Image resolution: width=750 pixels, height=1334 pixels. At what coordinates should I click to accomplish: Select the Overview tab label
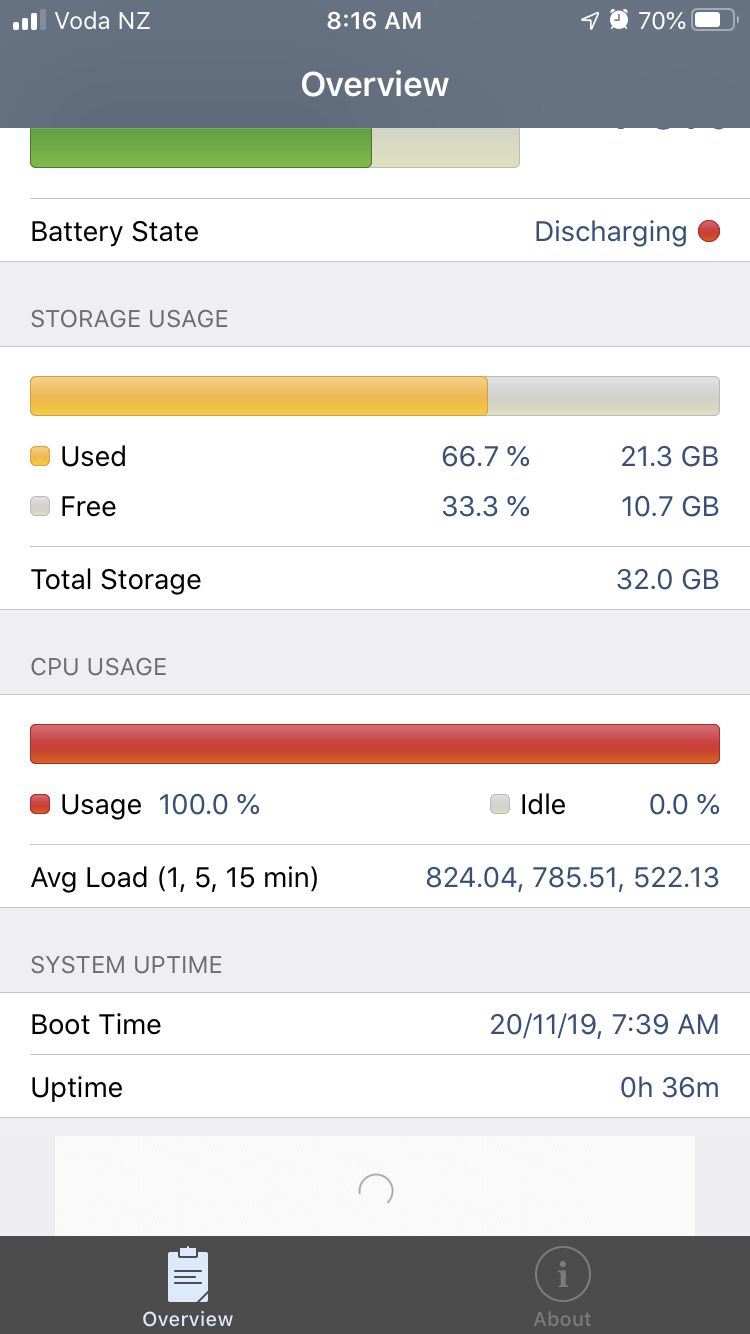188,1319
